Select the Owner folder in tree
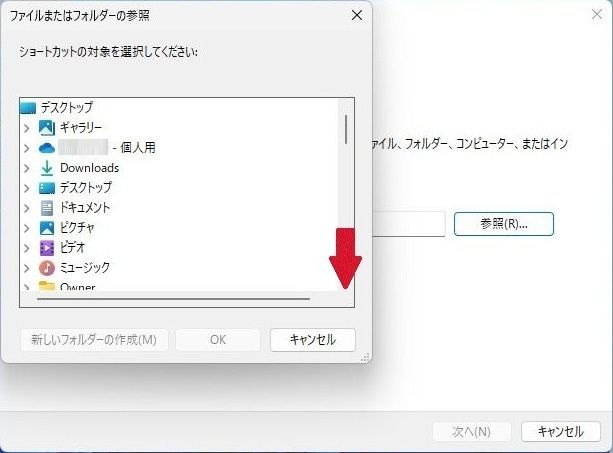Screen dimensions: 613x453 tap(77, 287)
